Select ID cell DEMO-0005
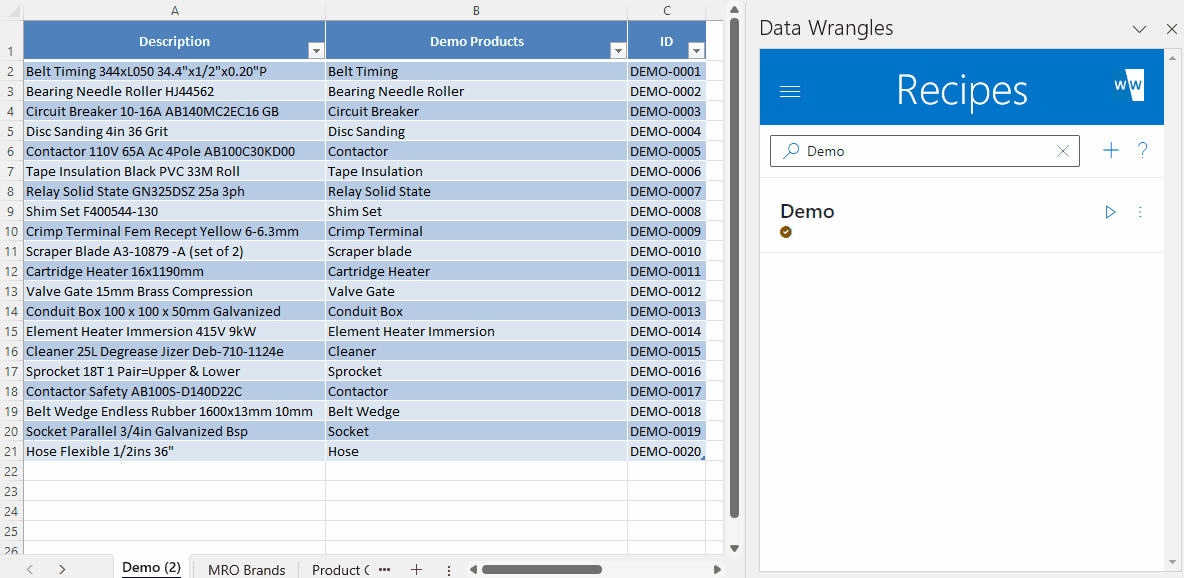This screenshot has height=578, width=1184. tap(667, 151)
